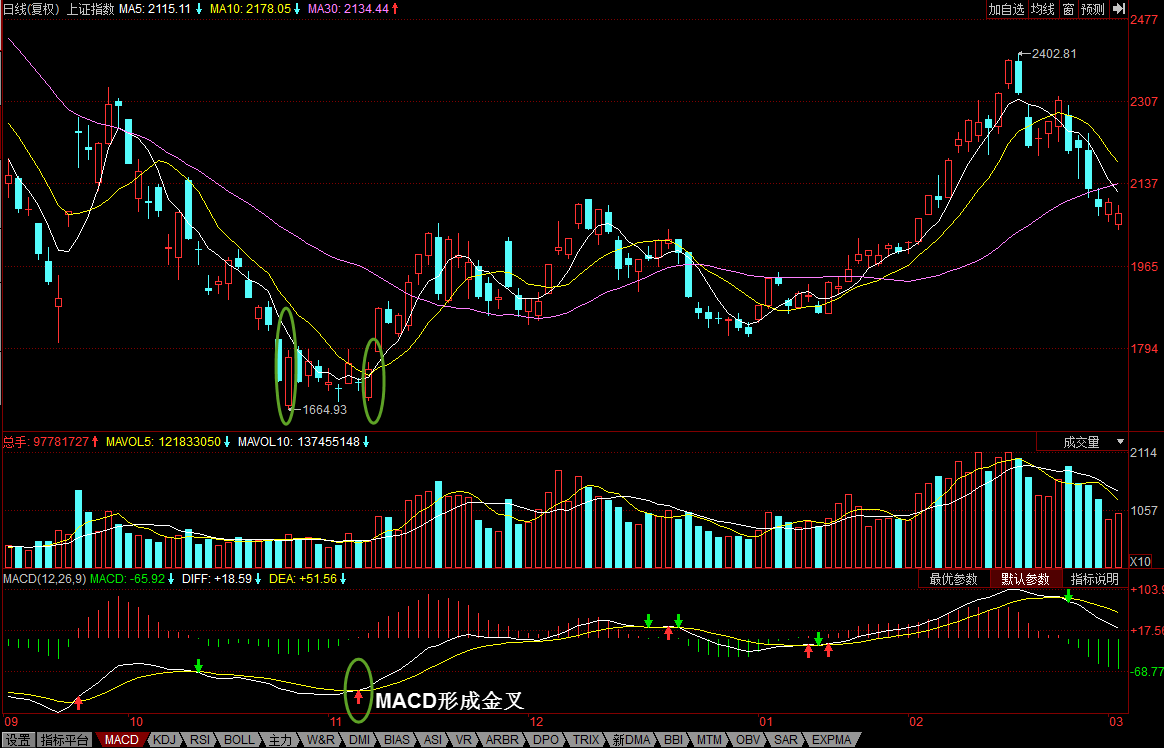The width and height of the screenshot is (1164, 748).
Task: Open the ASI tab
Action: 434,740
